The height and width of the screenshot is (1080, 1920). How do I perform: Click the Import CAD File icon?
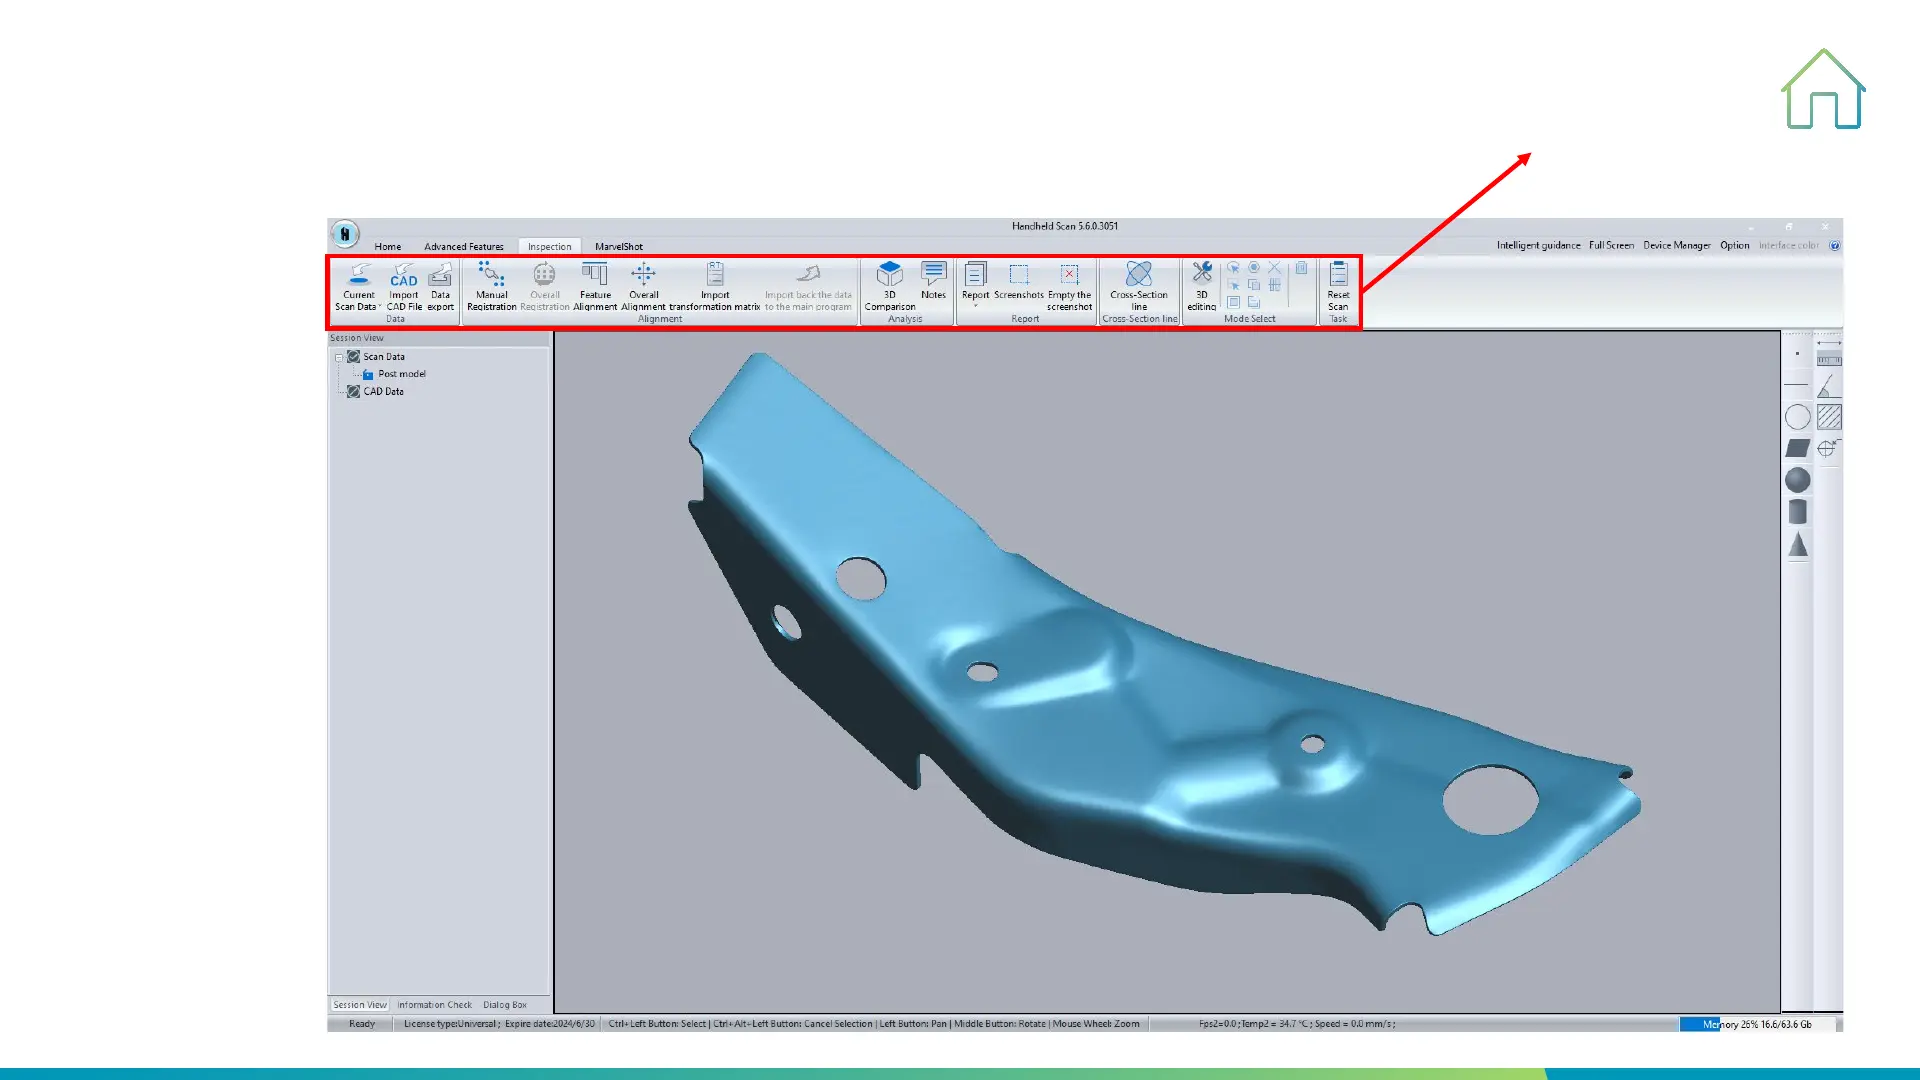coord(404,275)
